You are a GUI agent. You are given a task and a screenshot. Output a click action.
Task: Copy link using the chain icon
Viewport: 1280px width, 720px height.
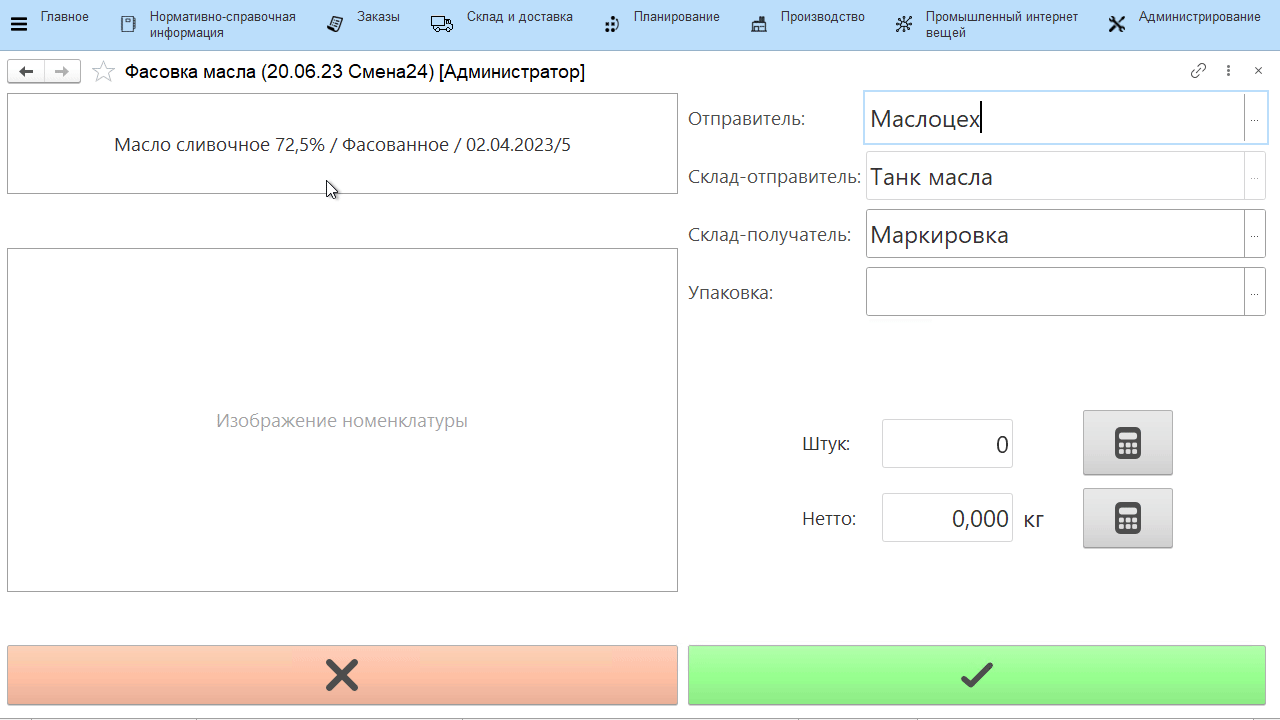point(1198,71)
